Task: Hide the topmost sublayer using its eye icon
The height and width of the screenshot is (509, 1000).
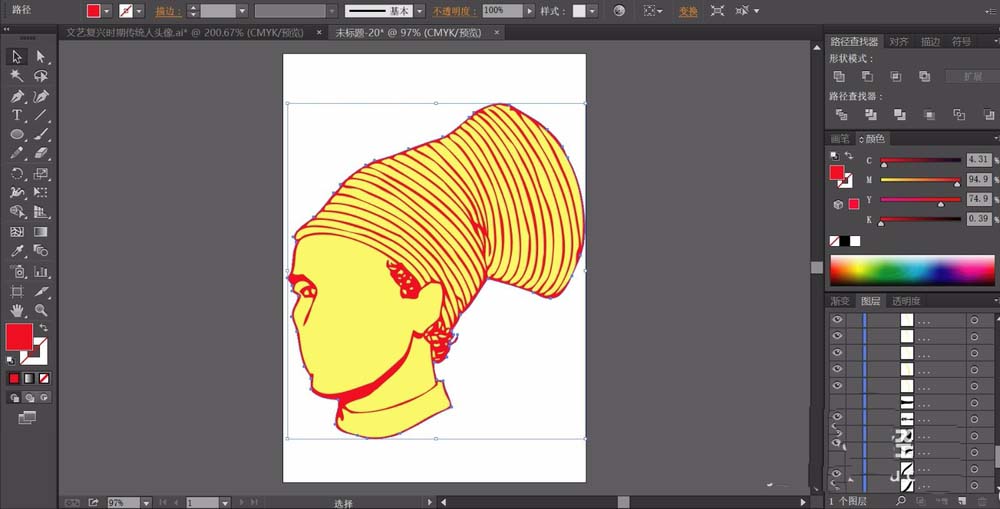Action: pos(837,320)
